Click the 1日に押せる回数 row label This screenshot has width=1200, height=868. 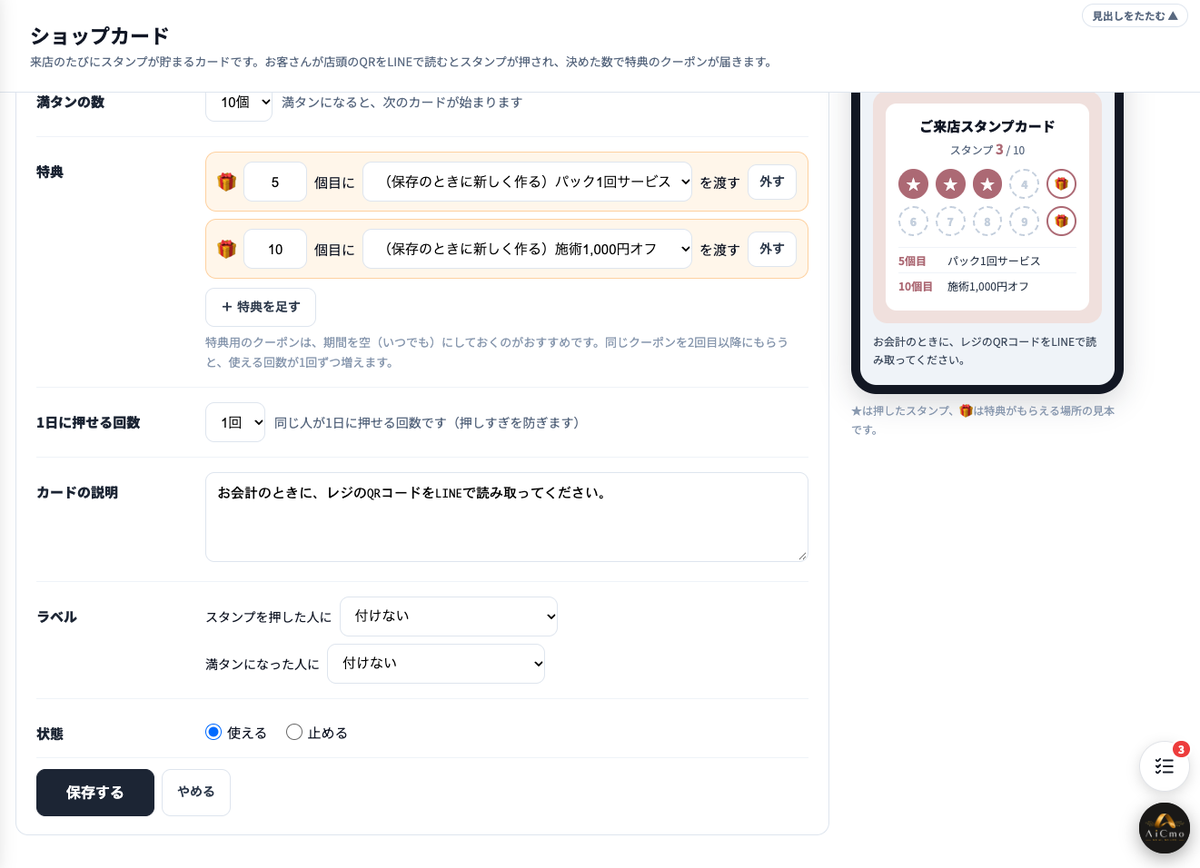point(88,423)
